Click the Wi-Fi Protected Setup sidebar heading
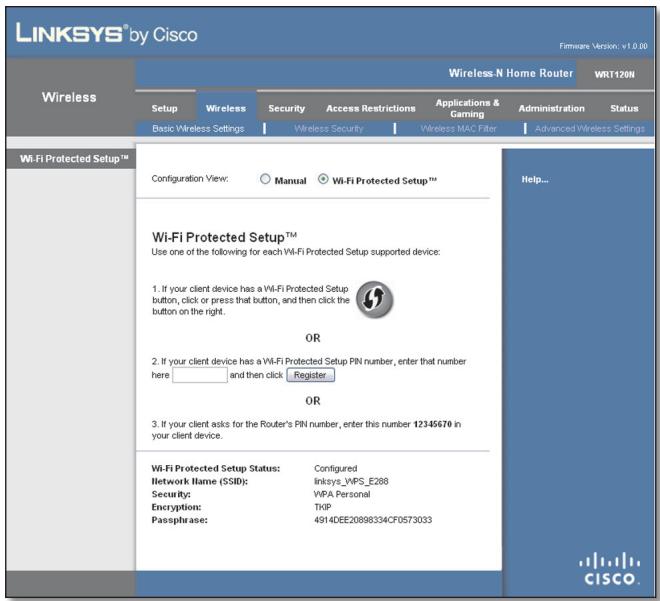Screen dimensions: 660x601 pos(74,159)
